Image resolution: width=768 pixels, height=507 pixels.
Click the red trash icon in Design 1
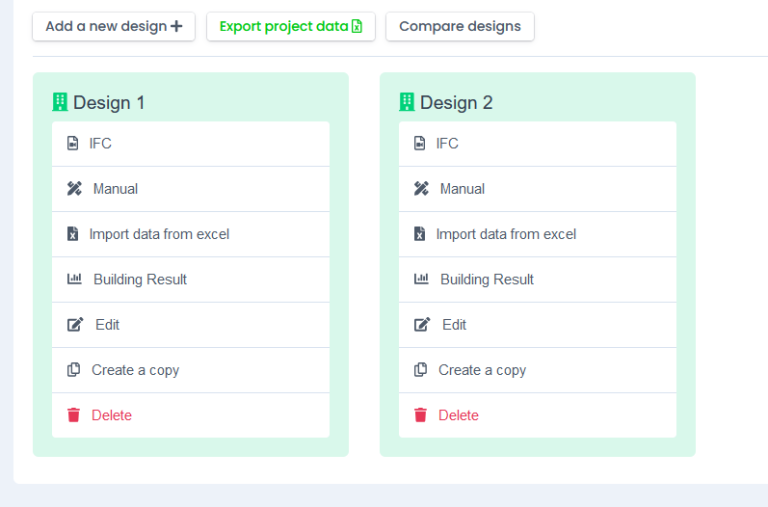[x=73, y=415]
